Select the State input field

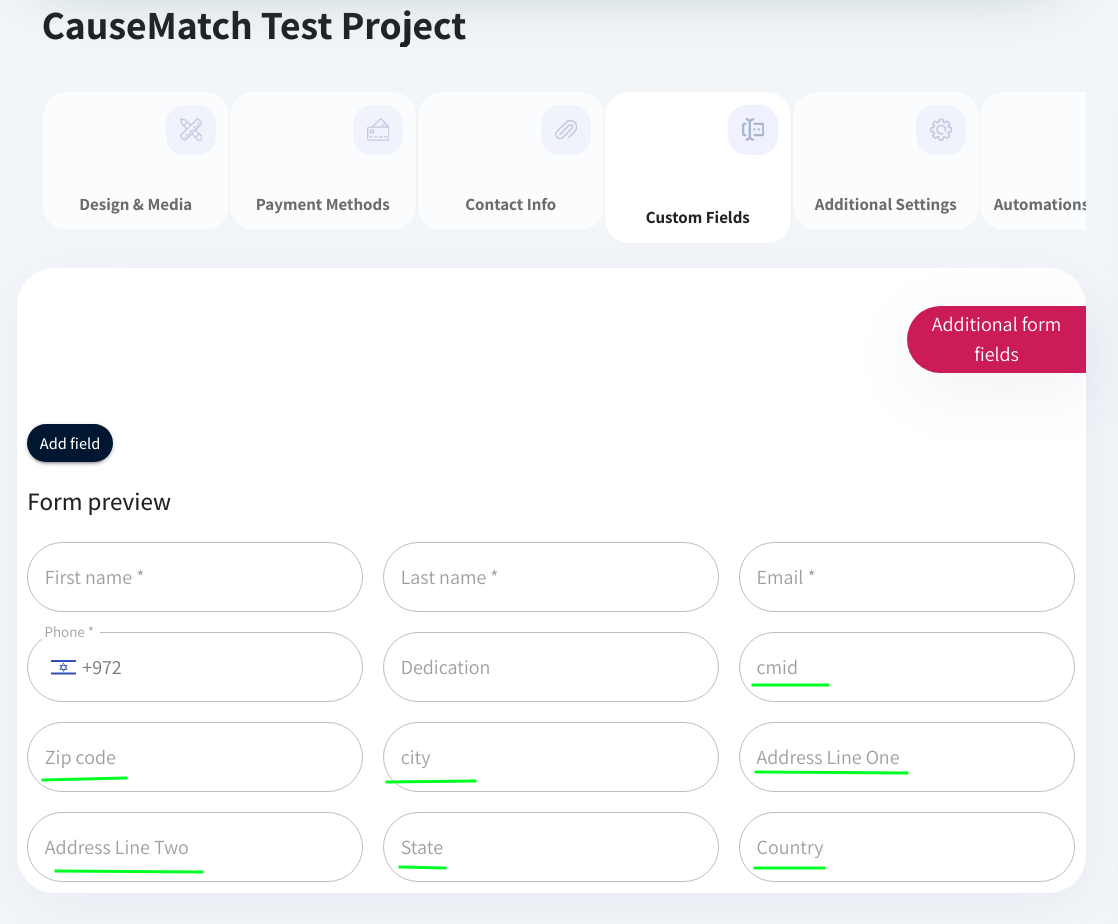click(550, 847)
